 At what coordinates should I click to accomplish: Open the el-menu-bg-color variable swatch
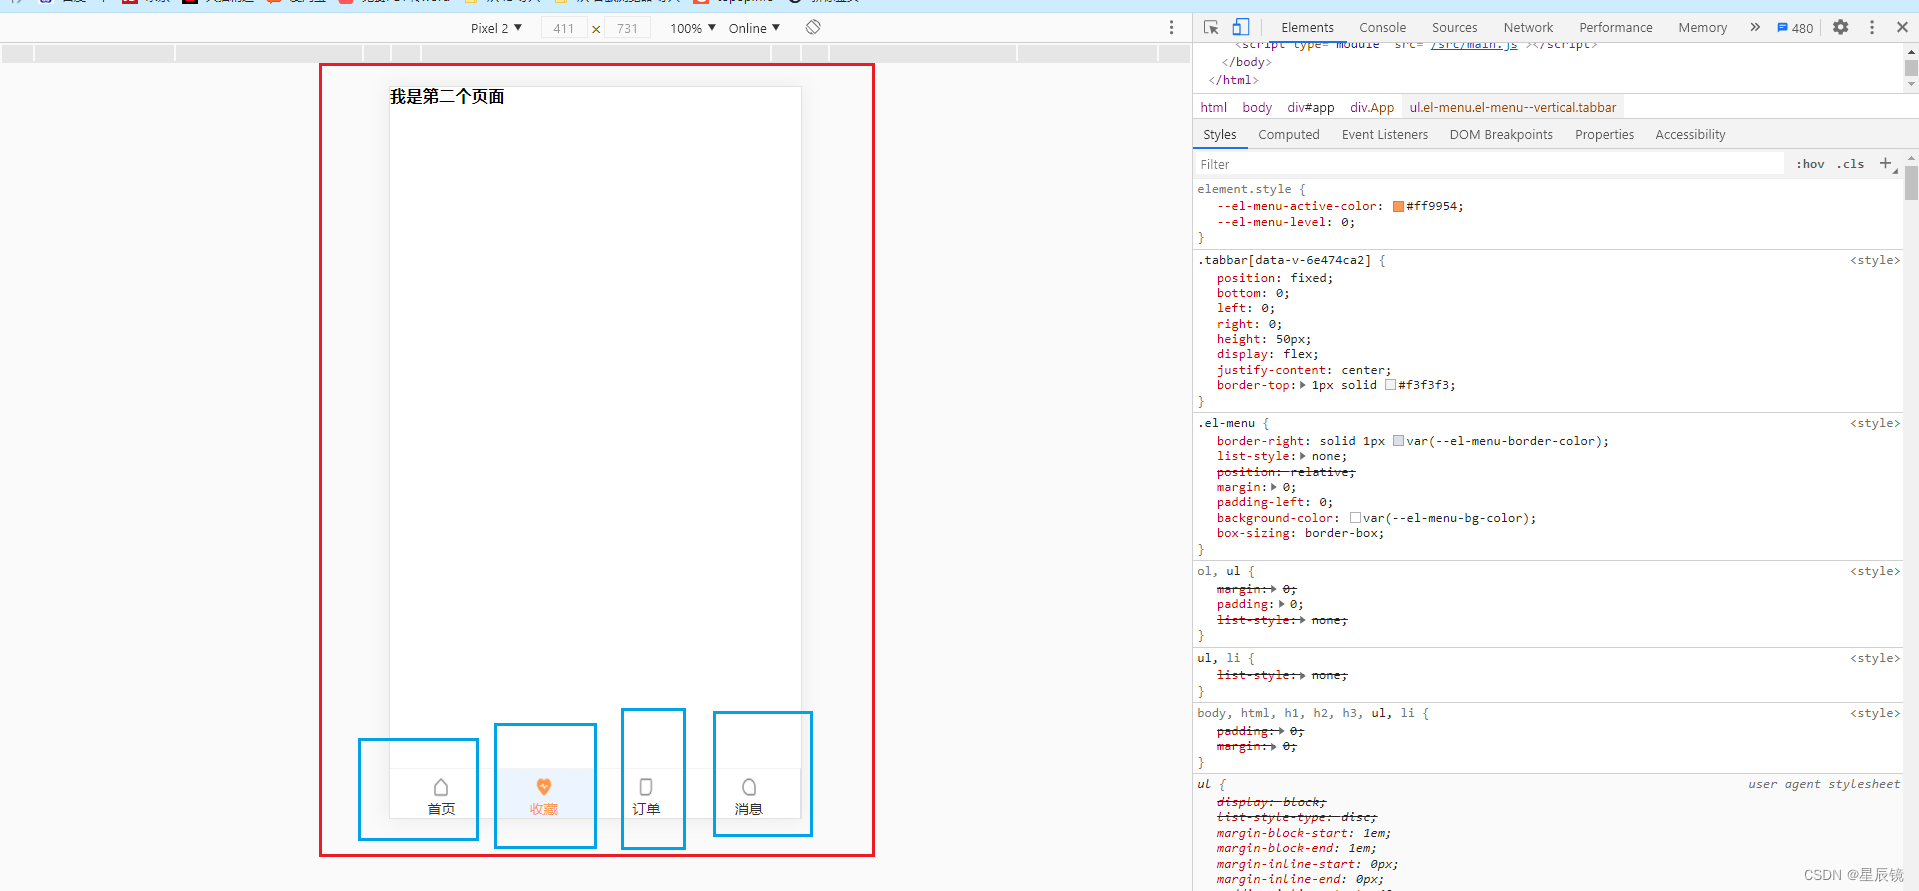point(1355,519)
